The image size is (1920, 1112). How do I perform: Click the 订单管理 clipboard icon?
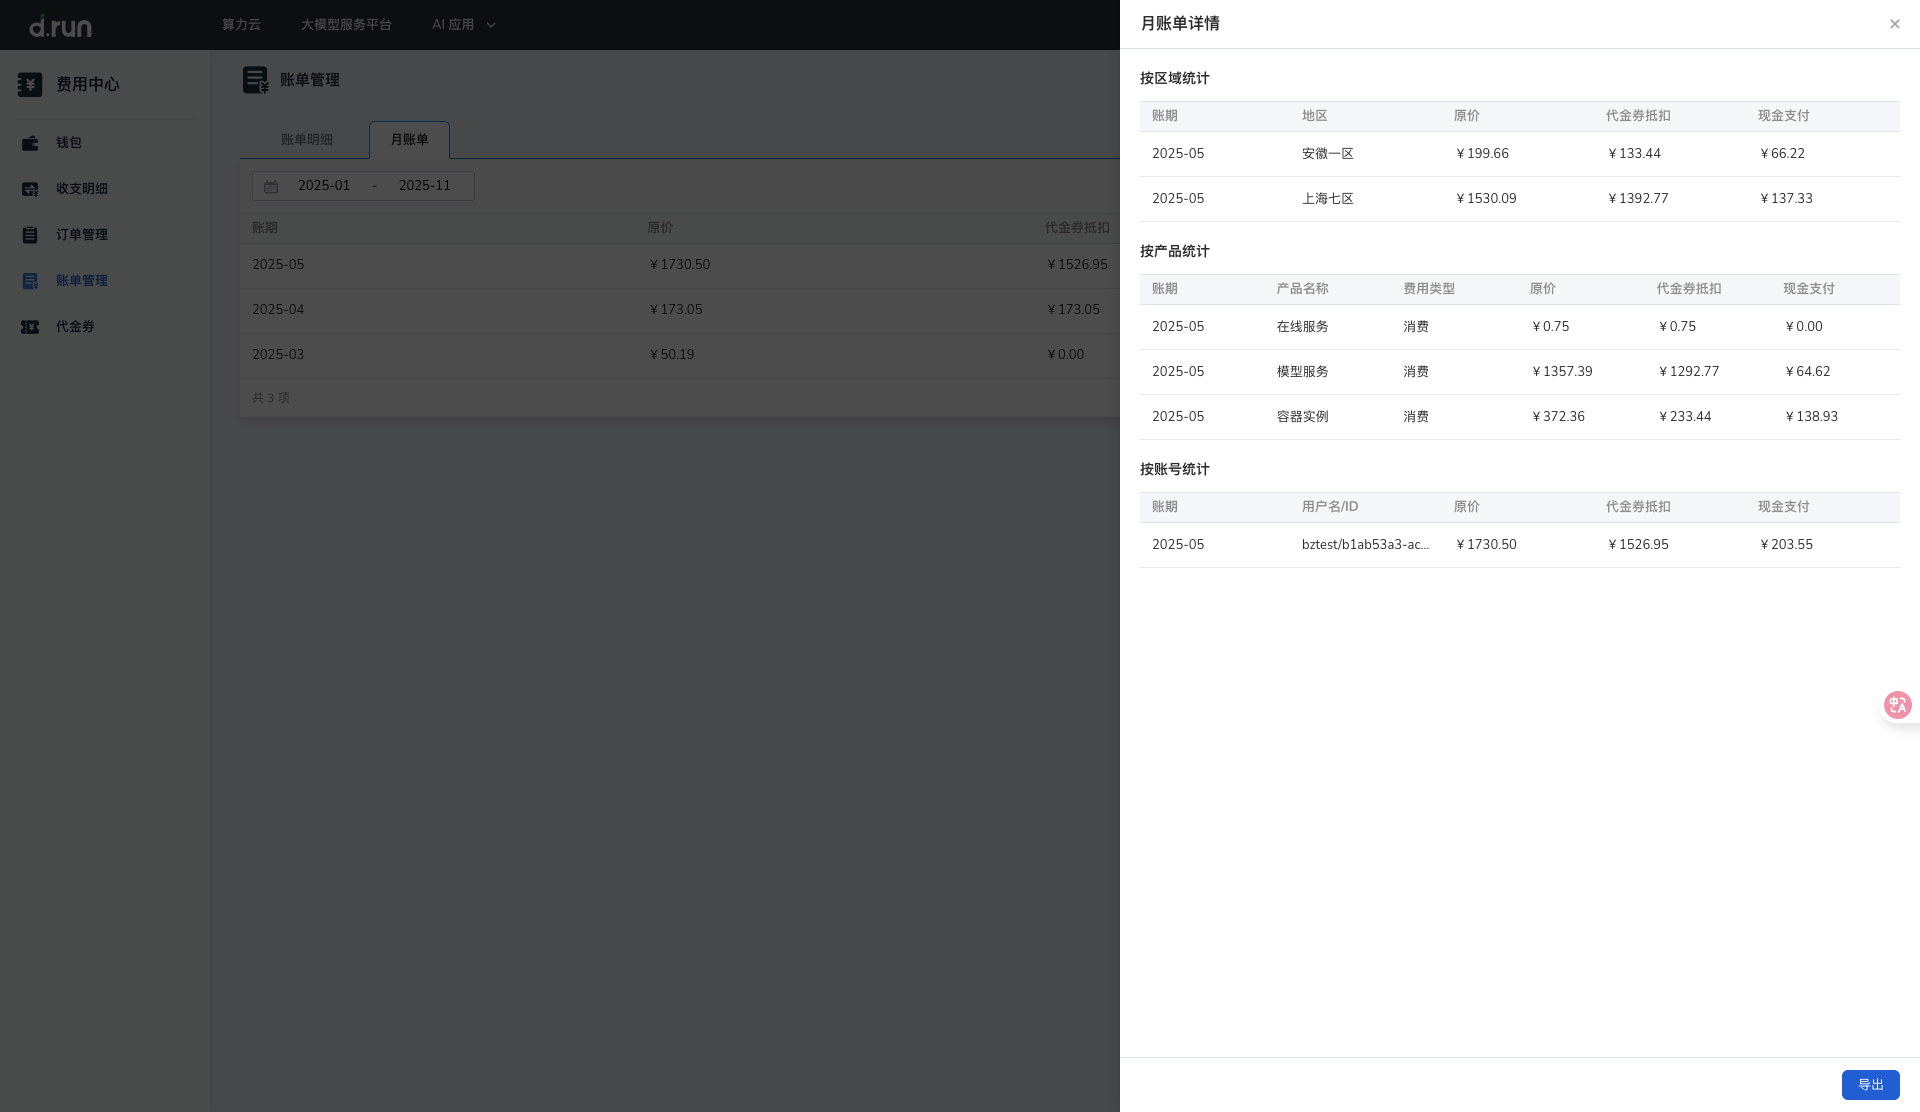[x=30, y=235]
